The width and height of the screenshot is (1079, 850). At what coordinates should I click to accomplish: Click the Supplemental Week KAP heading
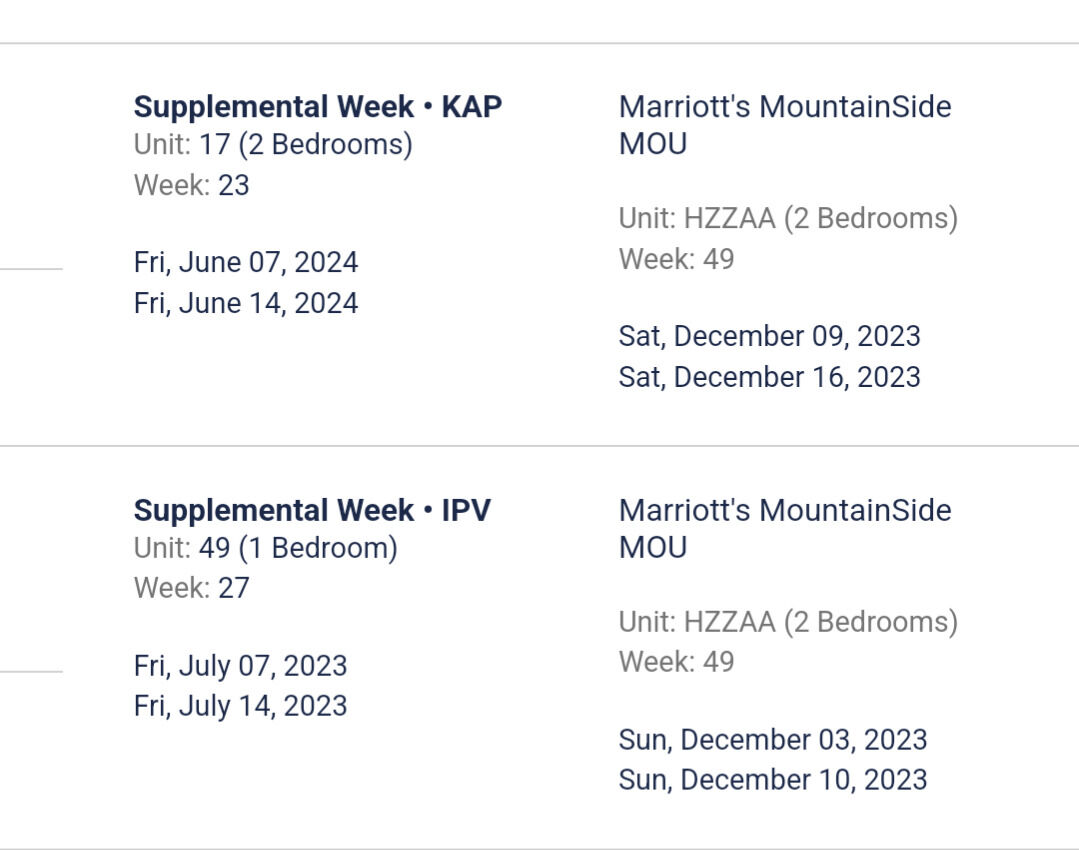point(317,107)
